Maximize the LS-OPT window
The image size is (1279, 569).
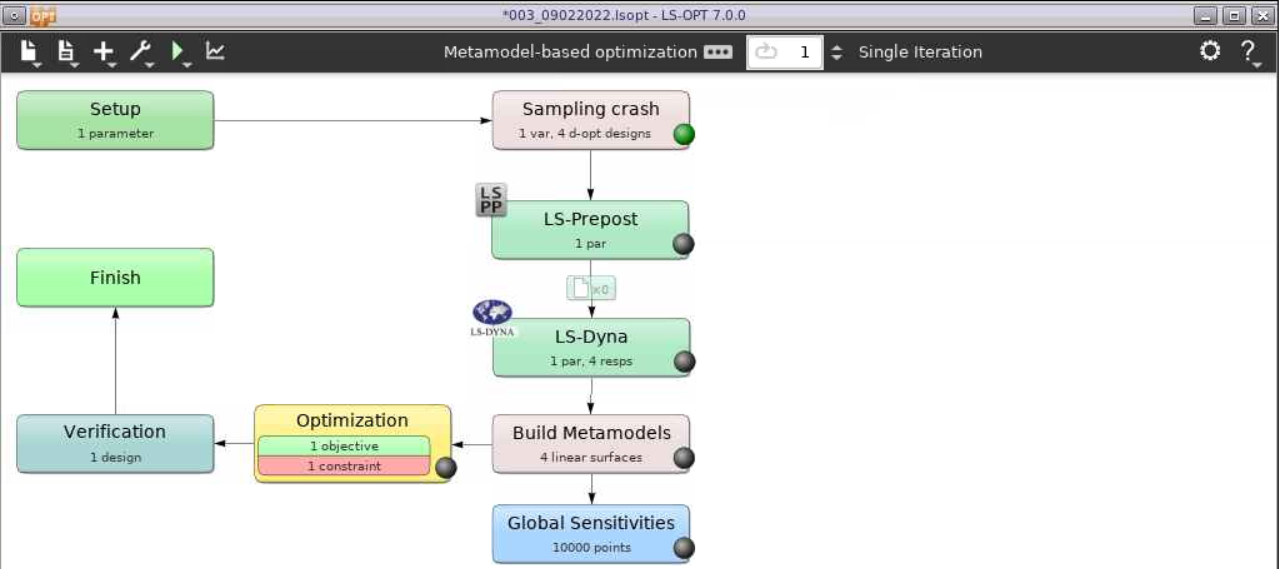[x=1234, y=15]
